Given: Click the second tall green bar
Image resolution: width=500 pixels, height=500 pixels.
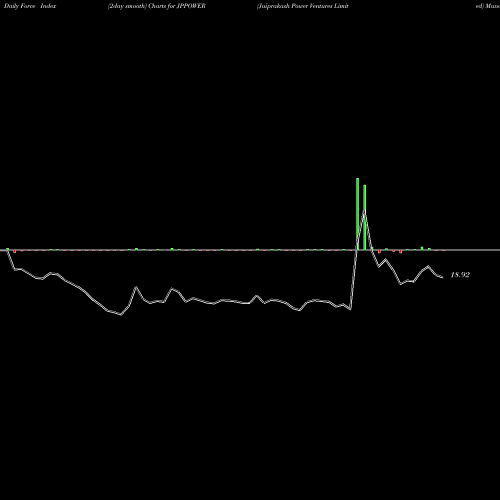Looking at the screenshot, I should click(365, 217).
